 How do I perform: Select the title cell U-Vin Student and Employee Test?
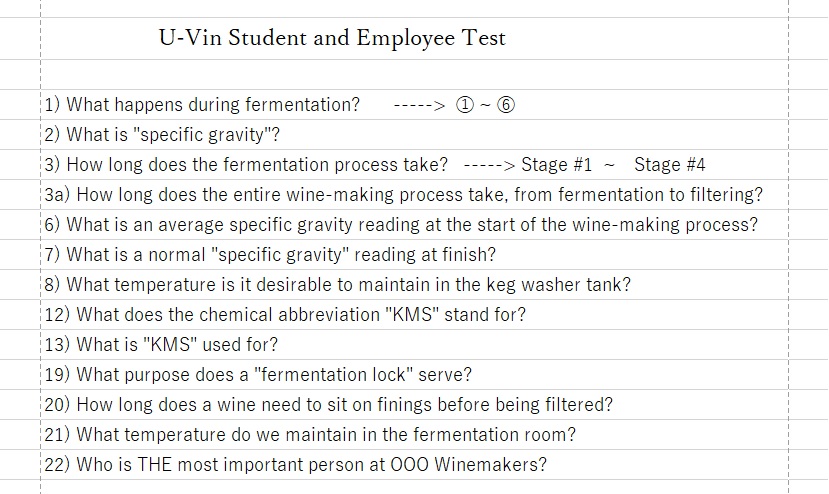pyautogui.click(x=332, y=38)
